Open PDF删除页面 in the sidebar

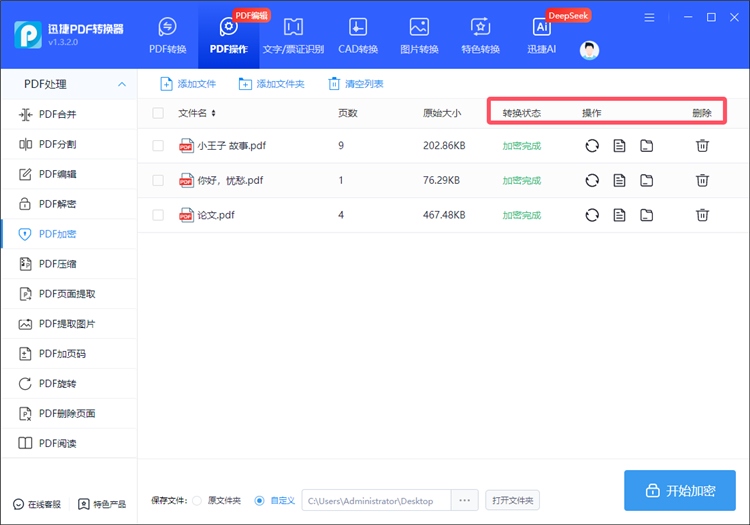[x=69, y=414]
